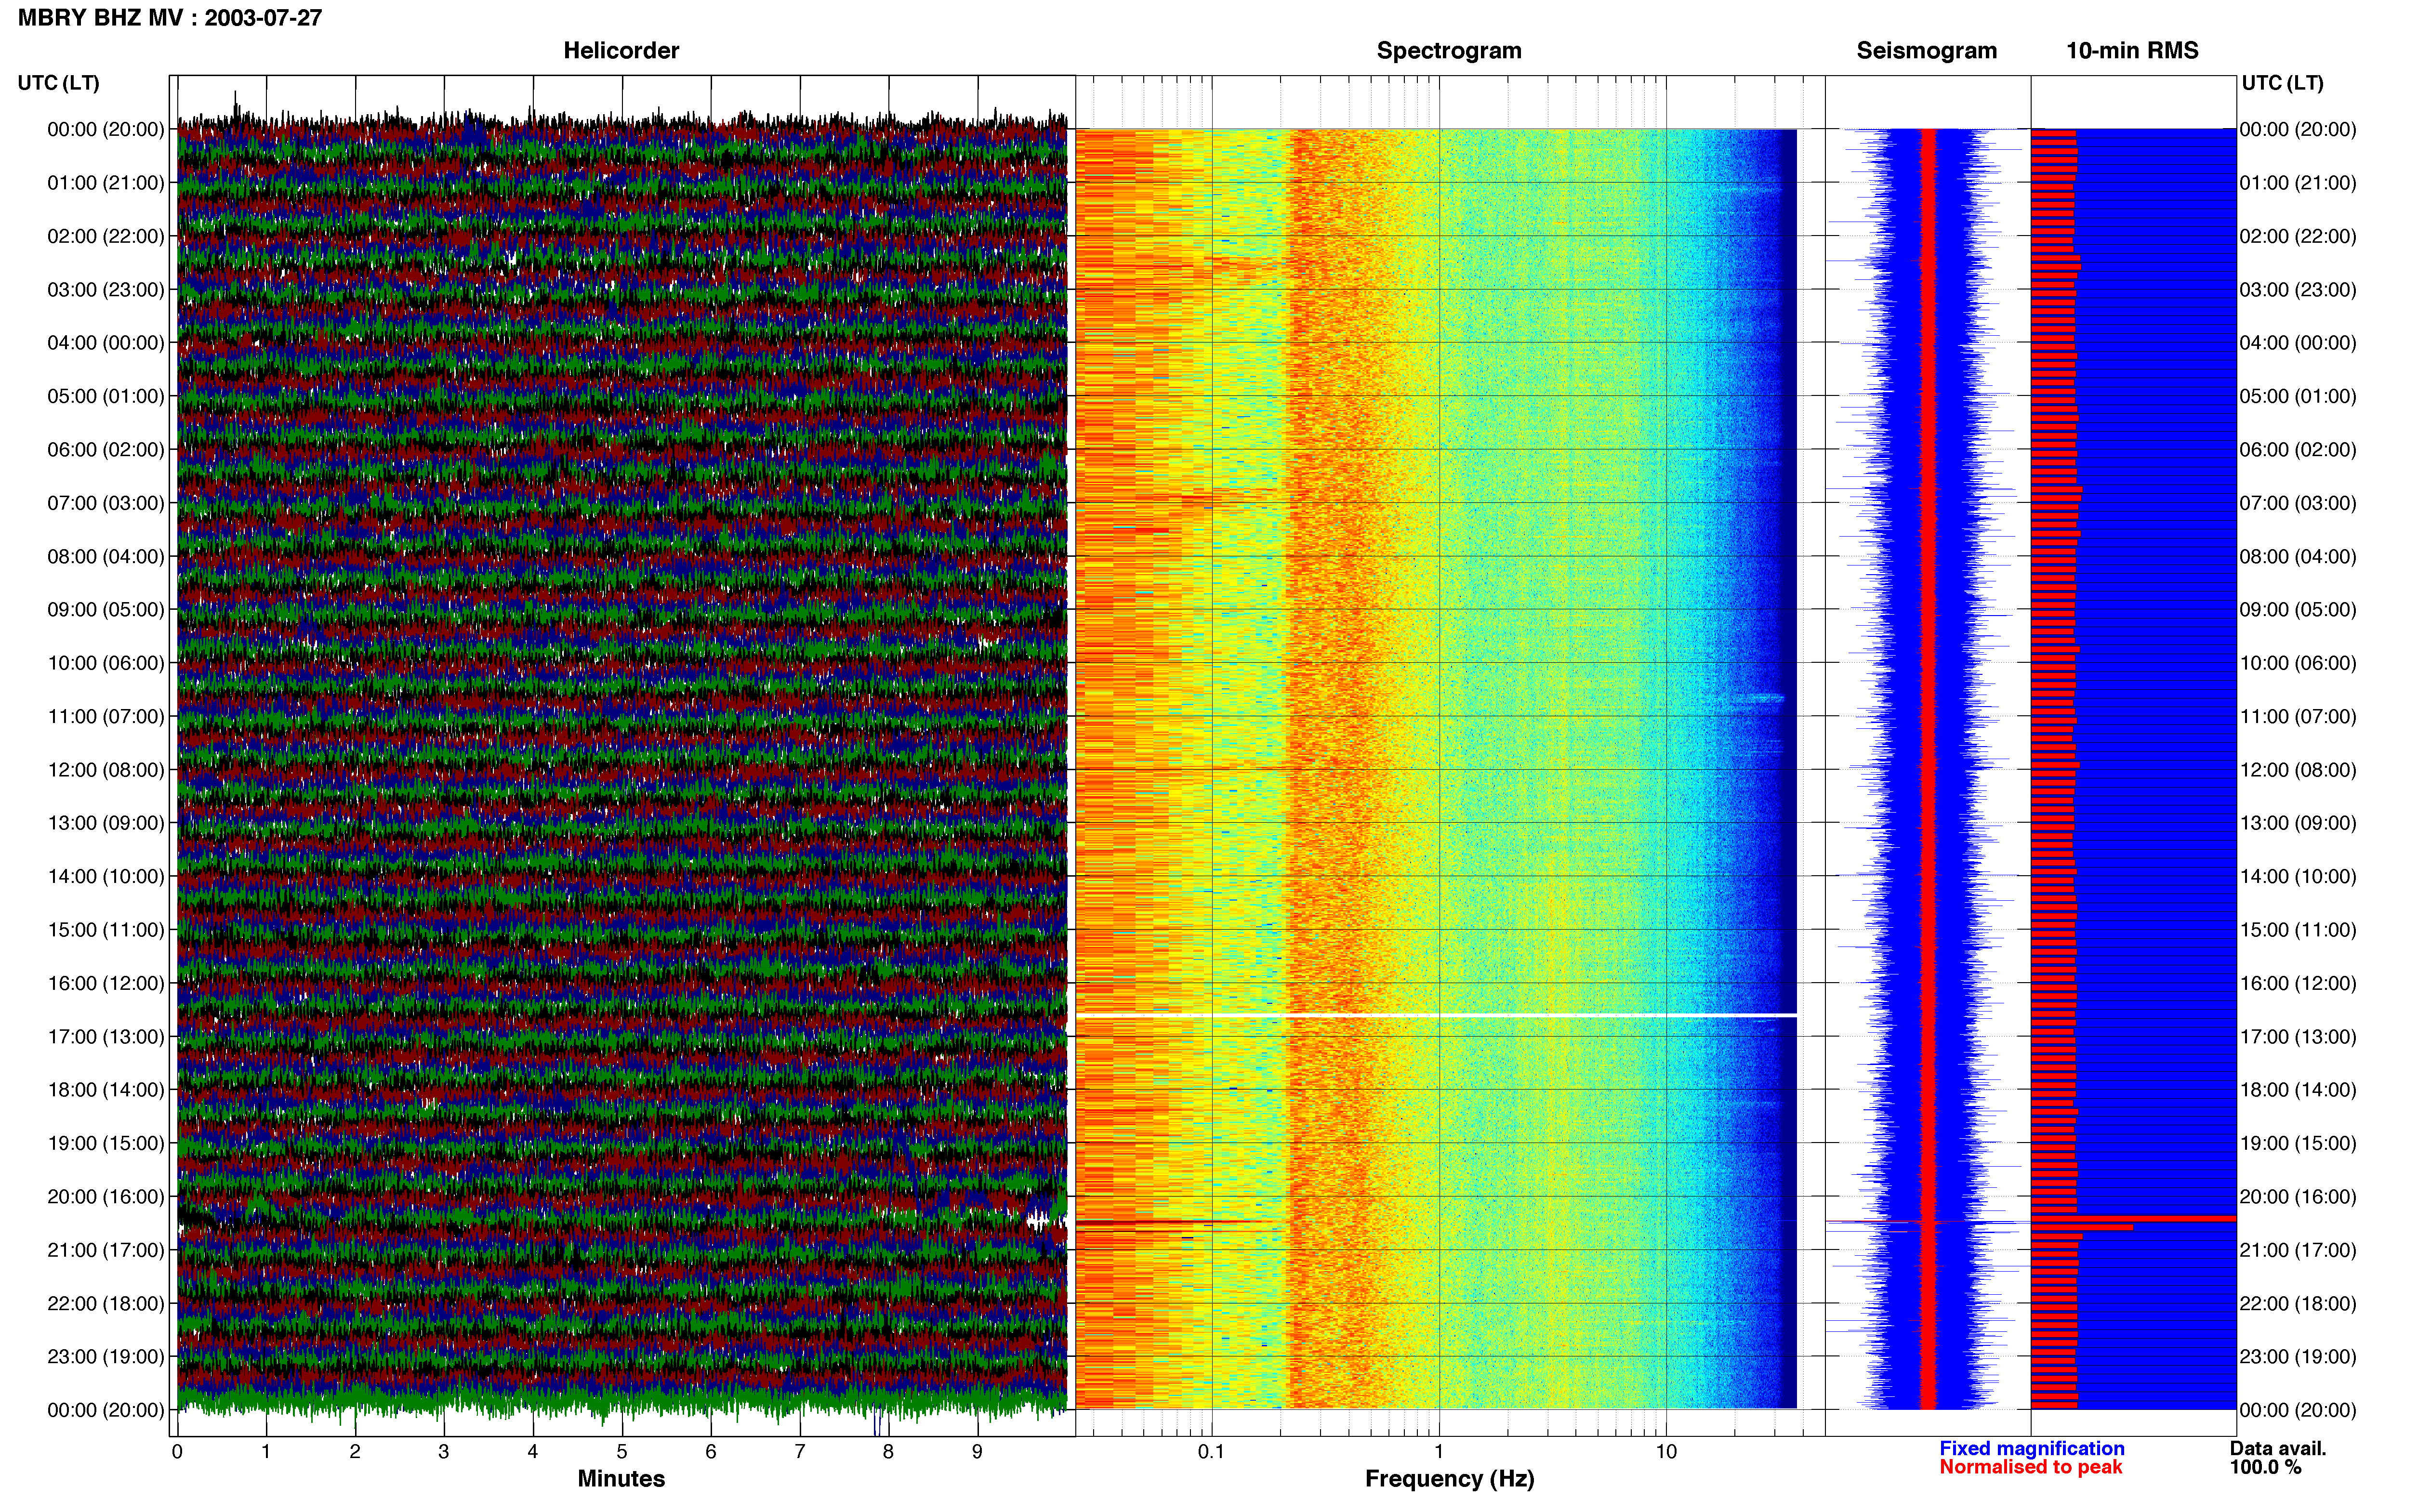This screenshot has height=1512, width=2418.
Task: Click the right-side time label '12:00 (08:00)'
Action: 2298,770
